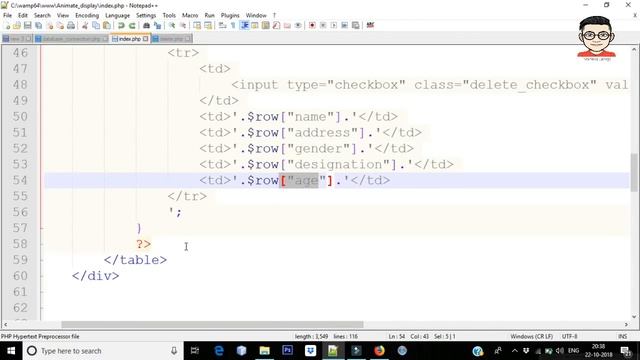The width and height of the screenshot is (640, 360).
Task: Click the horizontal scrollbar thumb
Action: click(x=212, y=324)
